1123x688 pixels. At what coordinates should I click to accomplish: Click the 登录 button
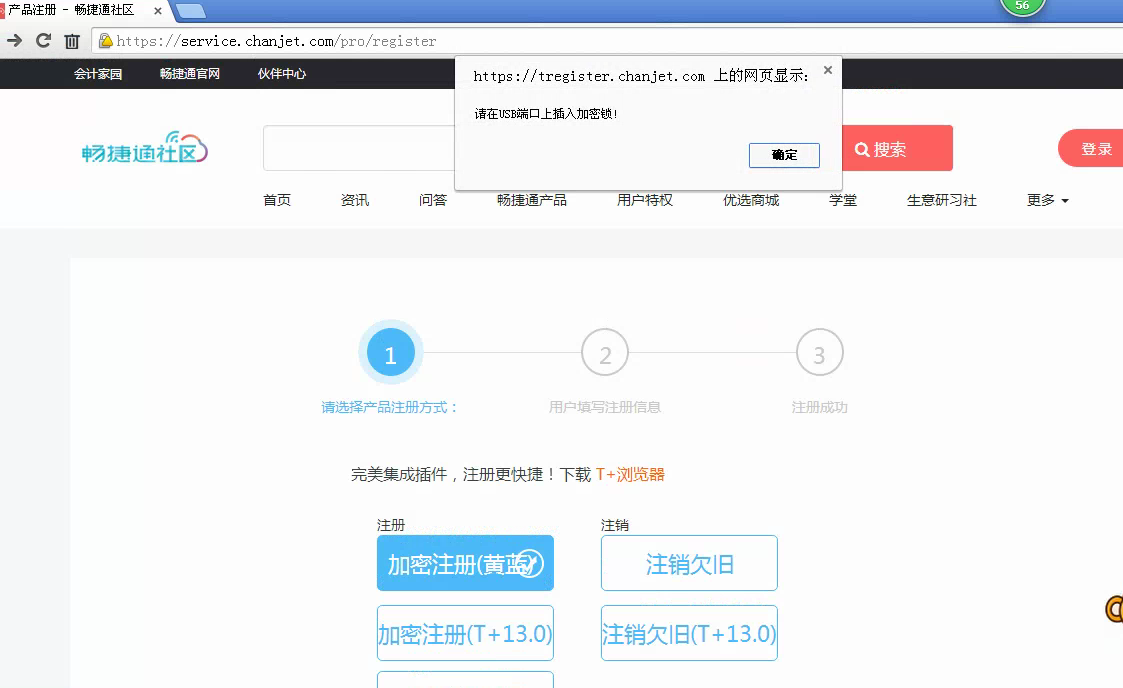pyautogui.click(x=1091, y=148)
